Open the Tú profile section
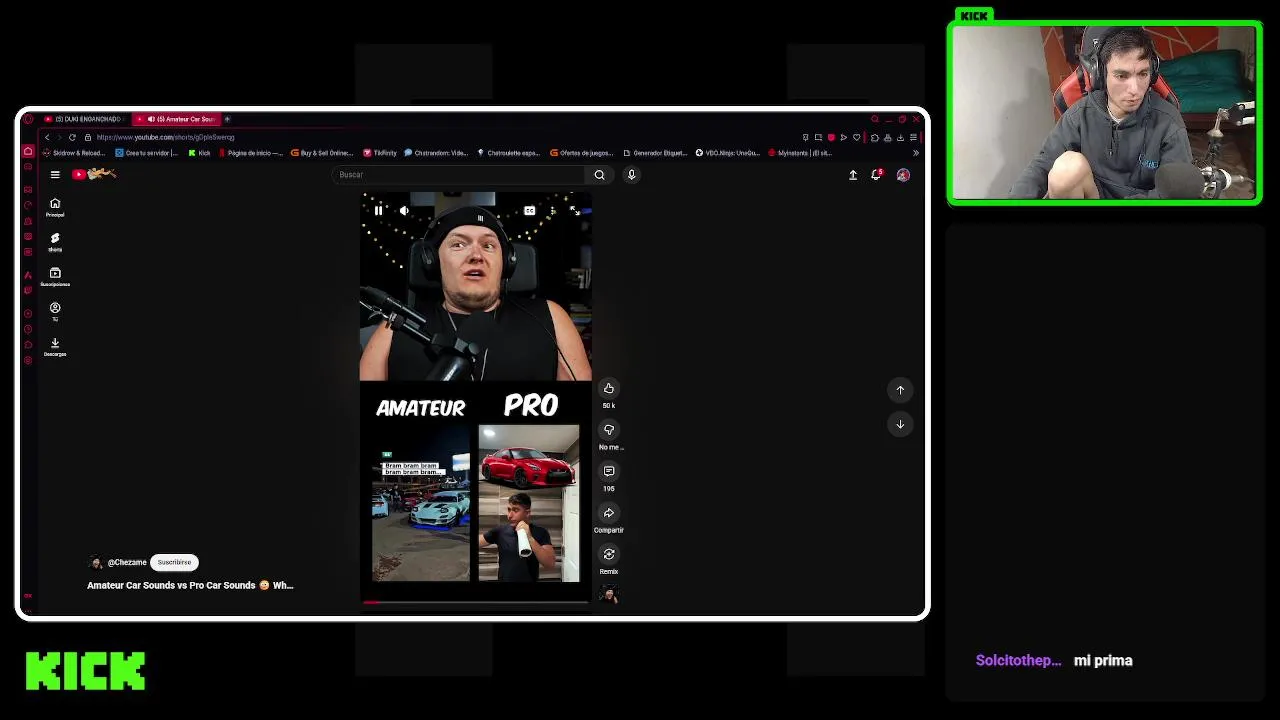Viewport: 1280px width, 720px height. [x=55, y=311]
